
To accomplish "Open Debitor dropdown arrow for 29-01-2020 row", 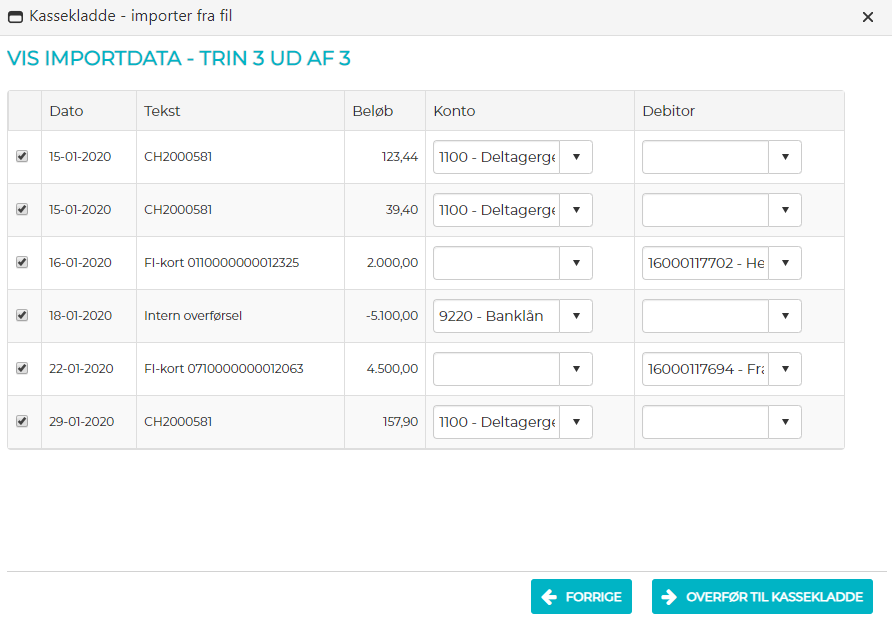I will (x=785, y=422).
